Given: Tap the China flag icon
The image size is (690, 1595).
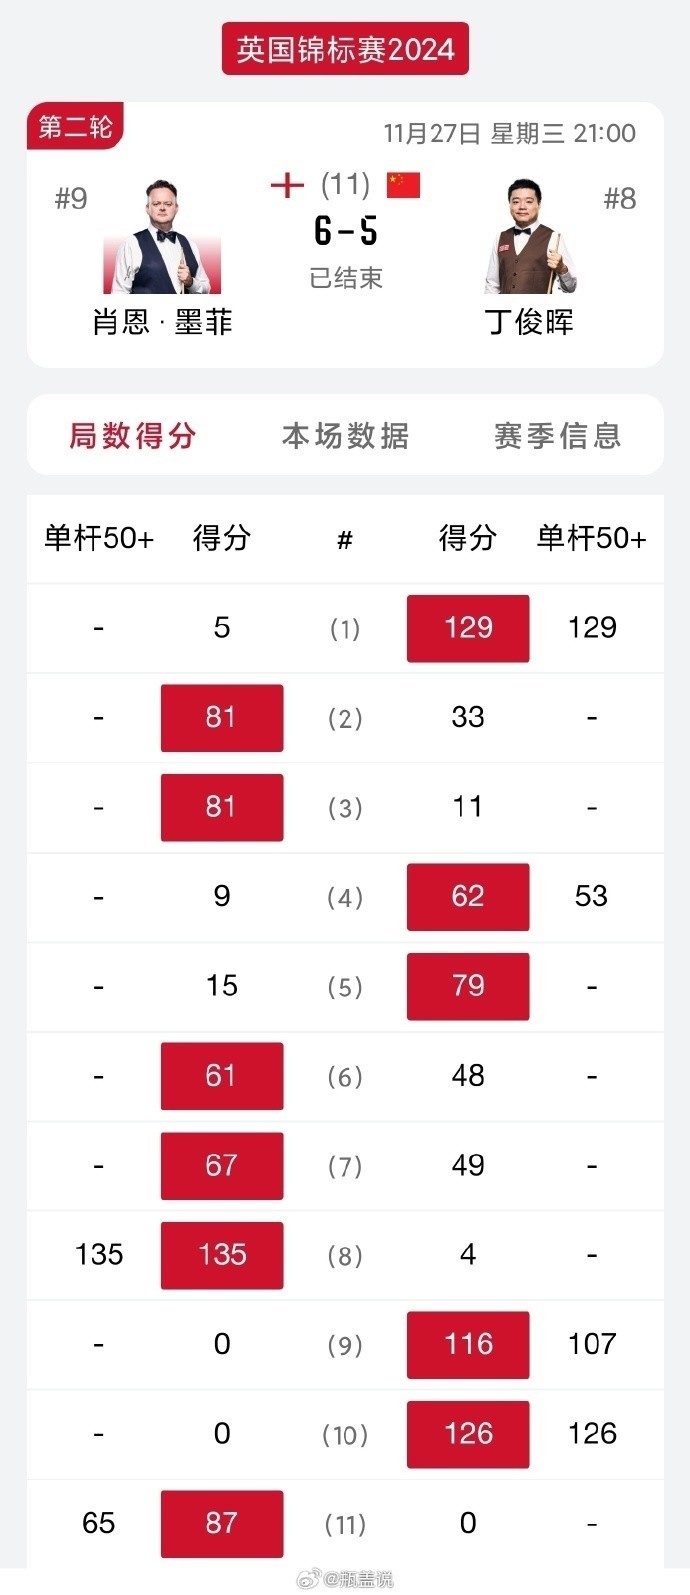Looking at the screenshot, I should pyautogui.click(x=403, y=186).
